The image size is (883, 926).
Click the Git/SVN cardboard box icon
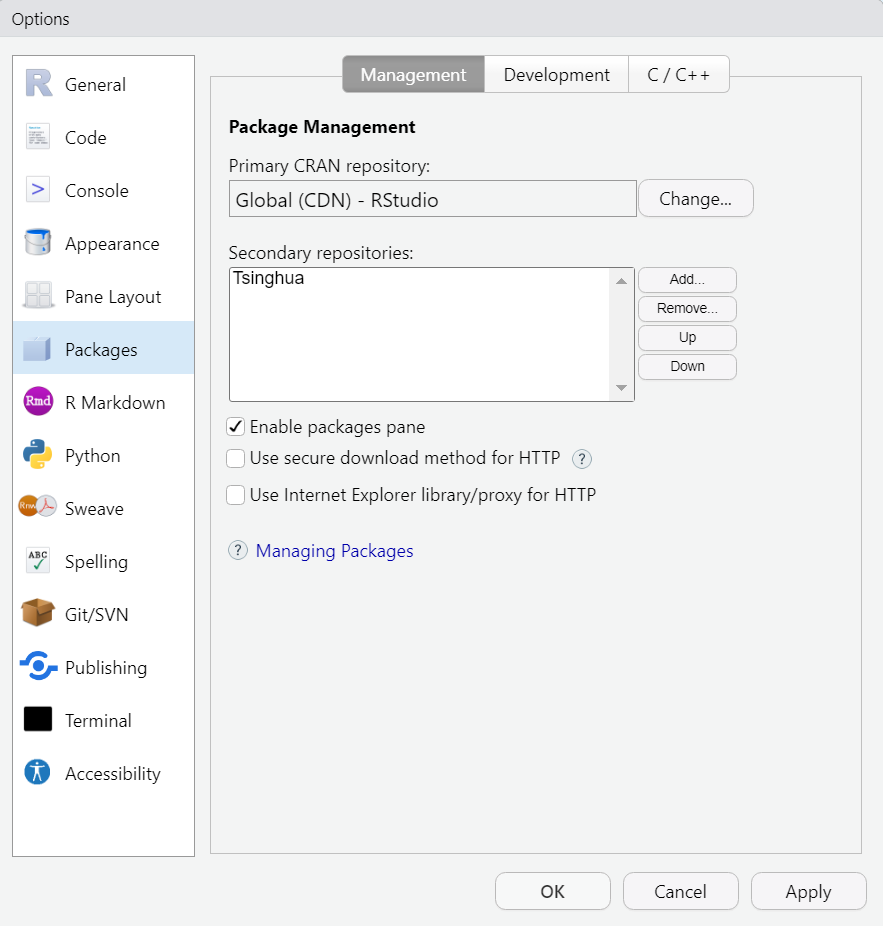38,612
